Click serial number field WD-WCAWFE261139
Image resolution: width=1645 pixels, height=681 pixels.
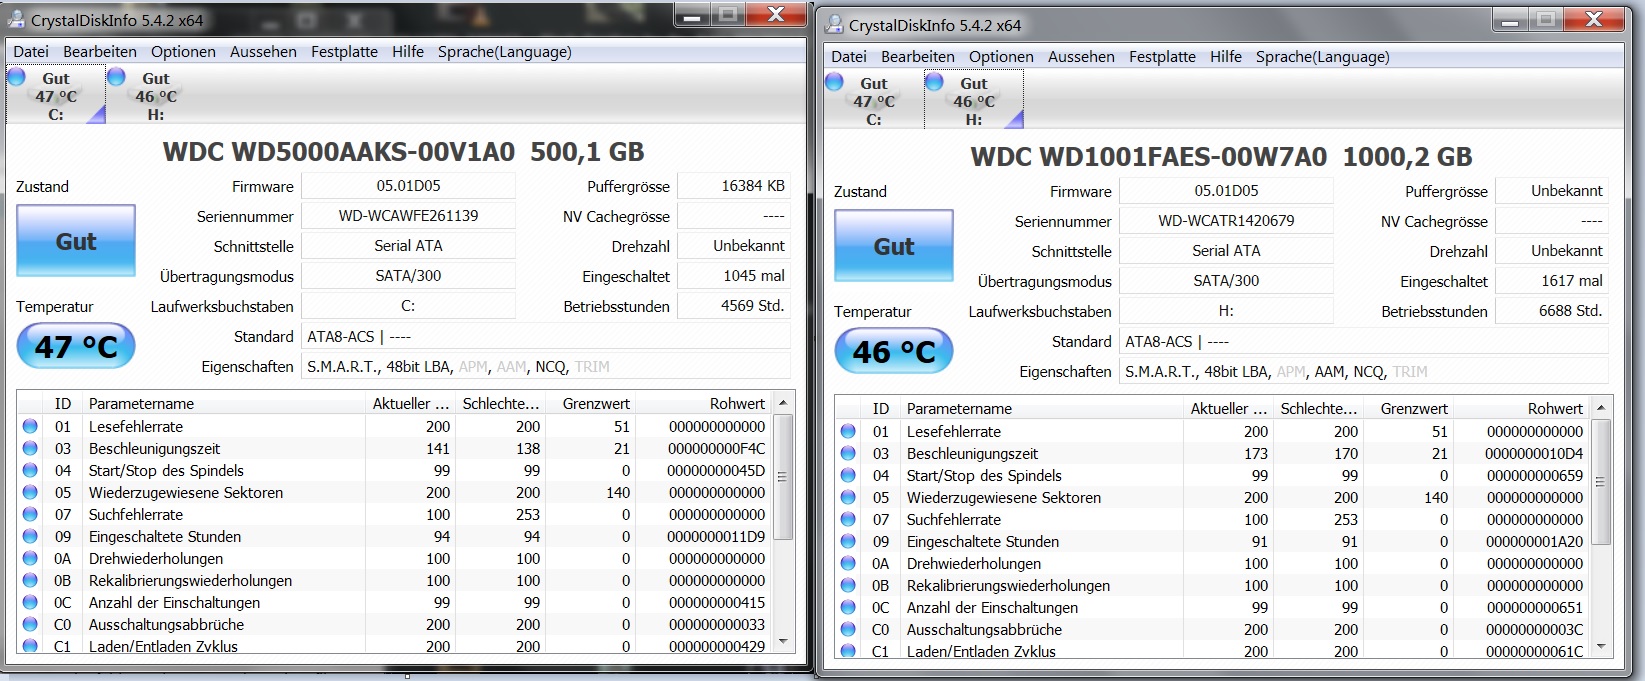point(408,216)
